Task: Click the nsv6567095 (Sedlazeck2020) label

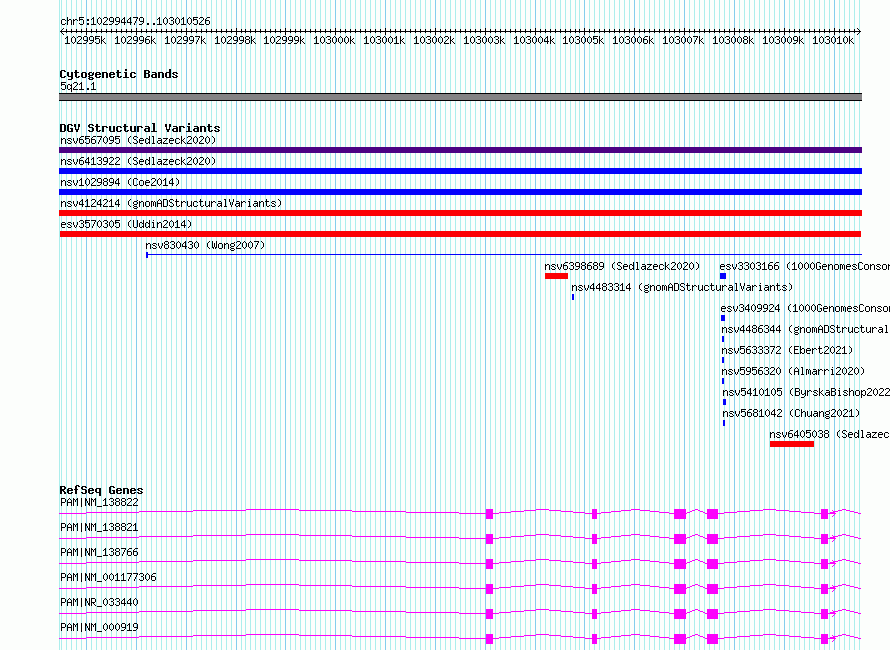Action: click(138, 140)
